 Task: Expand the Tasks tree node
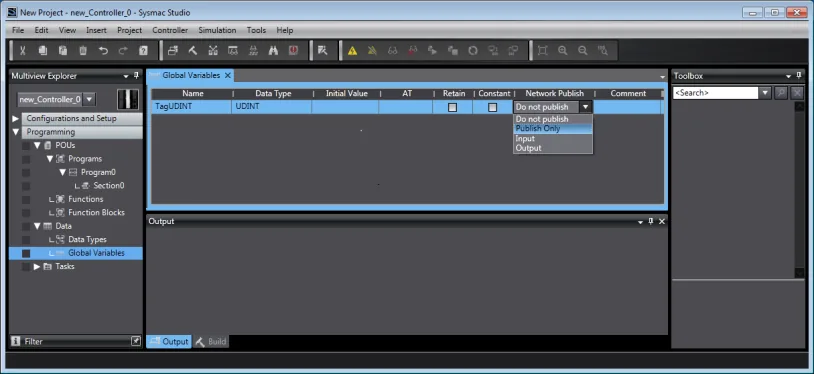pyautogui.click(x=37, y=266)
